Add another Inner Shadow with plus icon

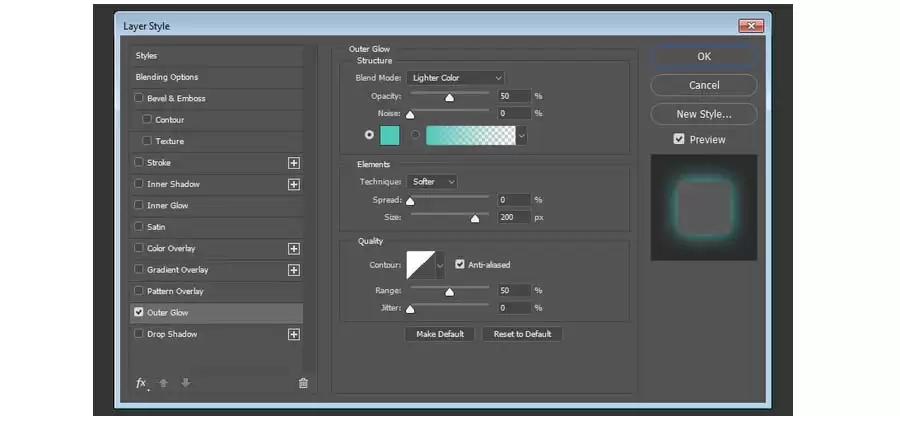[294, 184]
